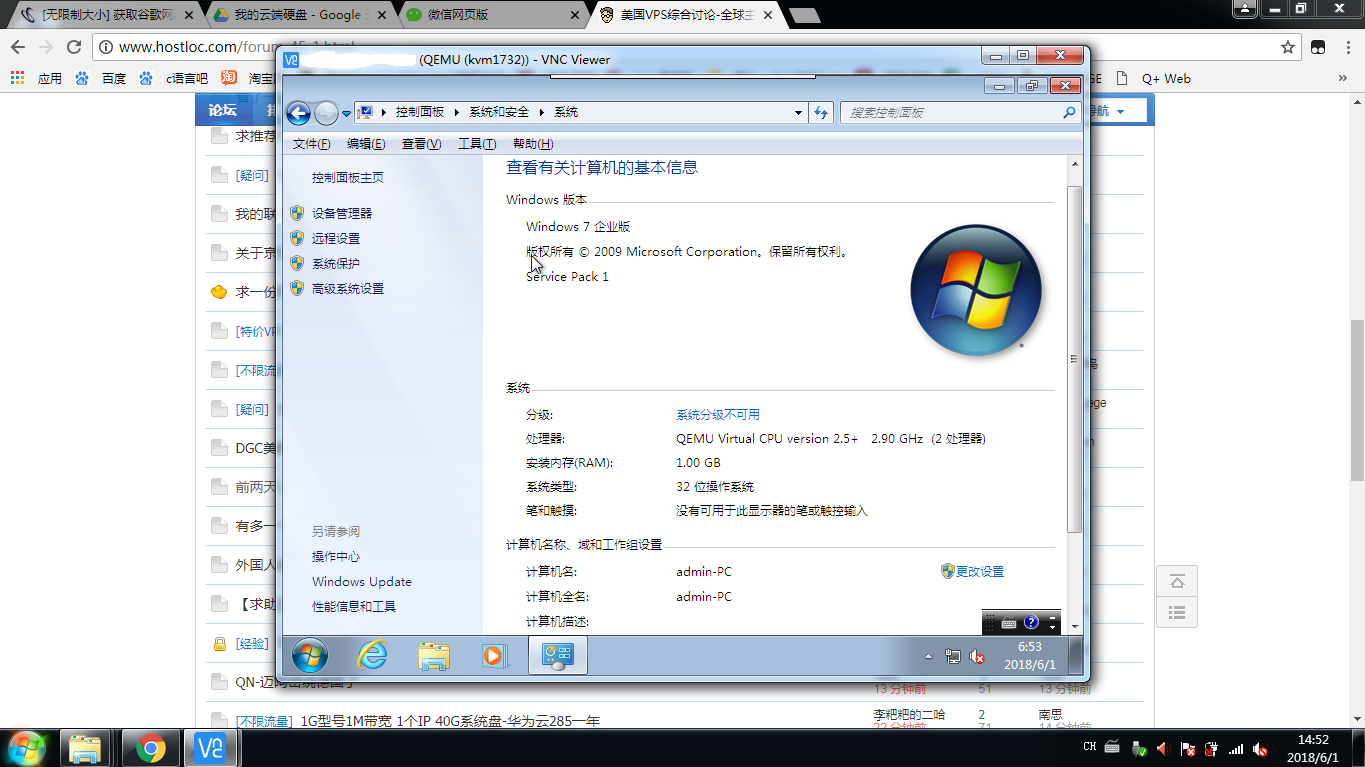Open the 查看(V) menu
This screenshot has height=767, width=1365.
pyautogui.click(x=421, y=144)
